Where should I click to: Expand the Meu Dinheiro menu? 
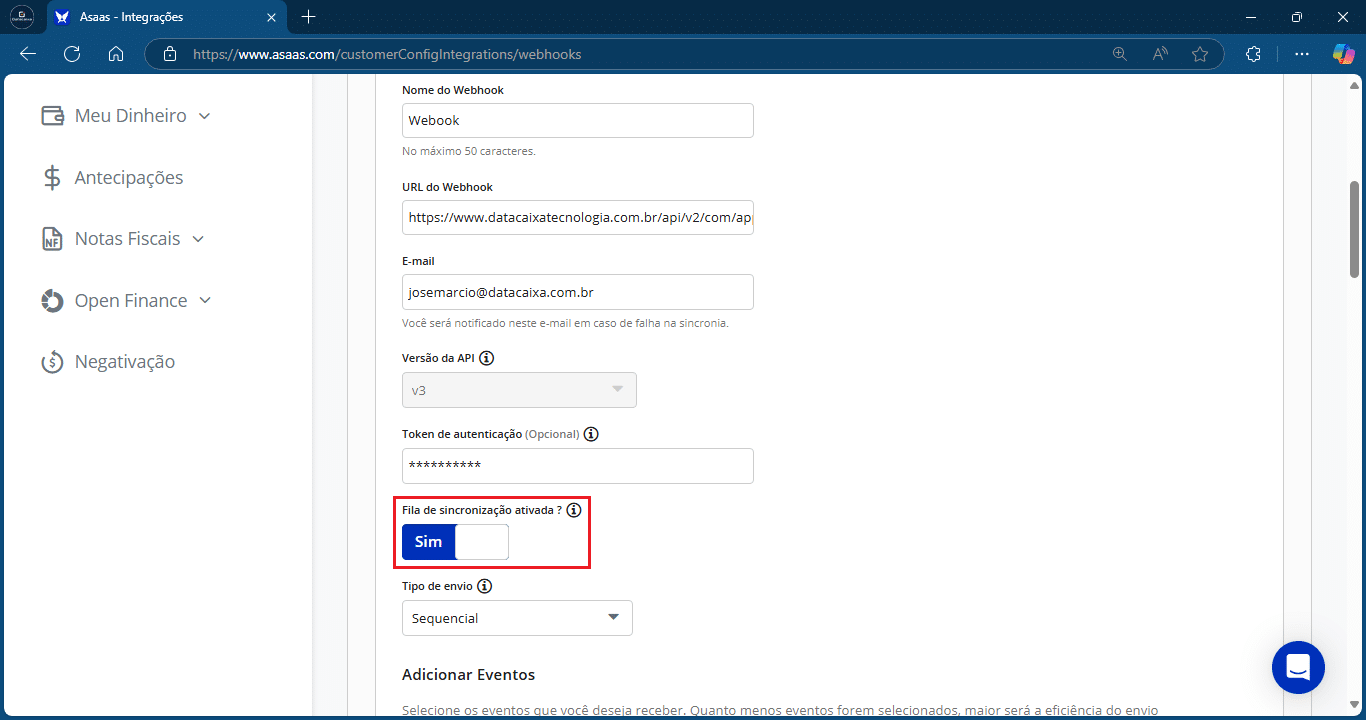pyautogui.click(x=204, y=116)
